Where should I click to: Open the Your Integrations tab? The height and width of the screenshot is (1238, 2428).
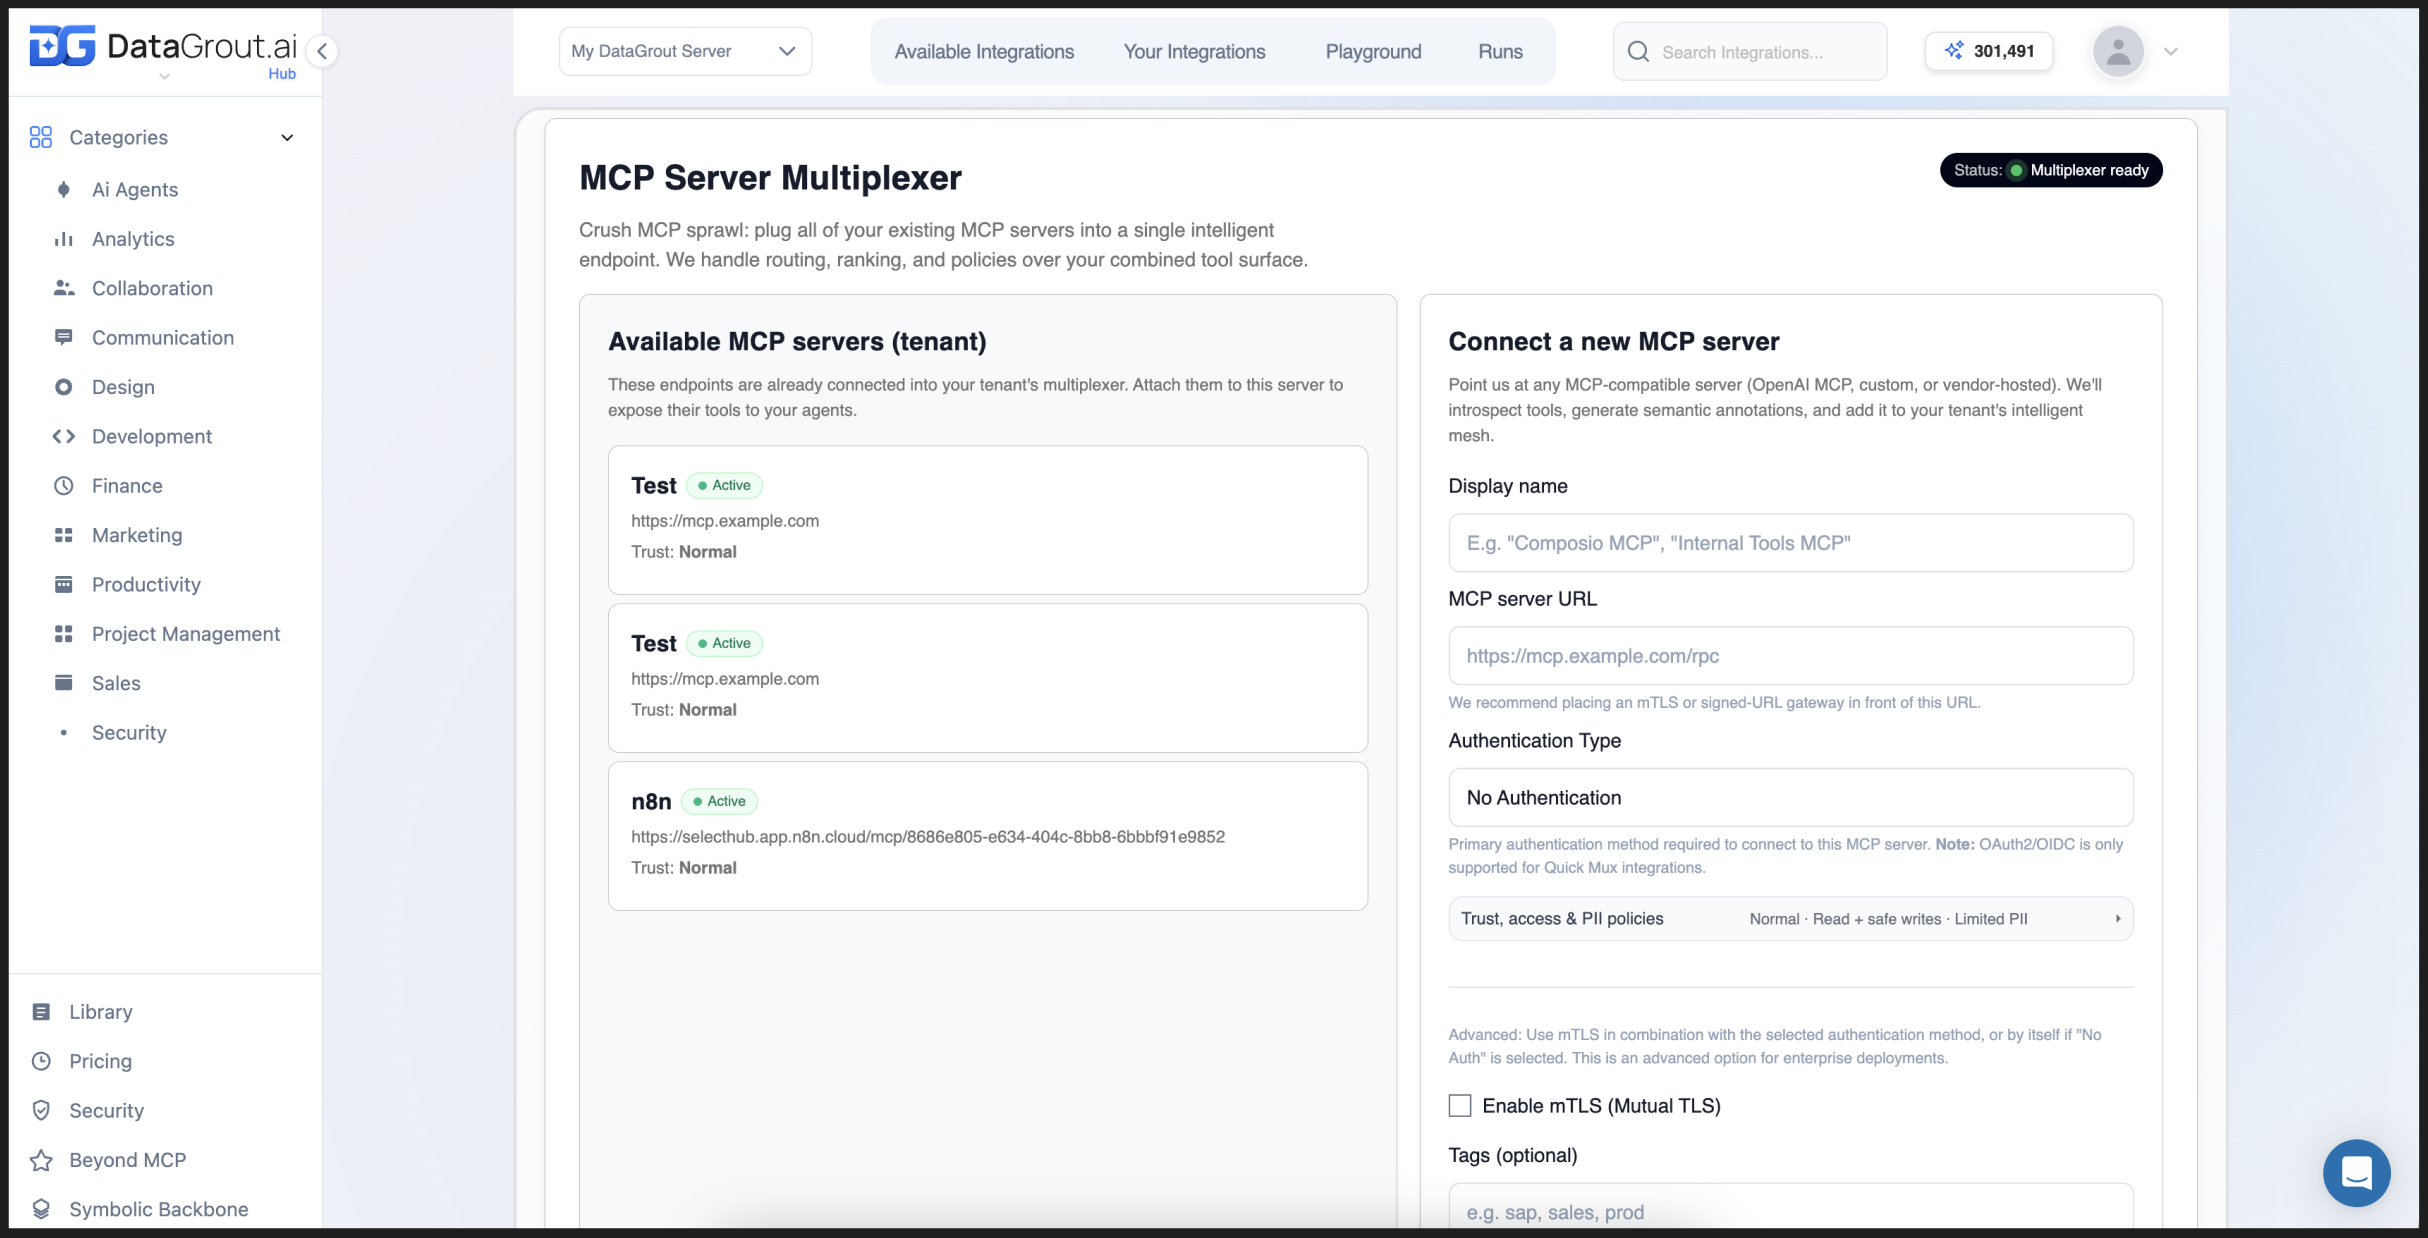click(x=1194, y=52)
